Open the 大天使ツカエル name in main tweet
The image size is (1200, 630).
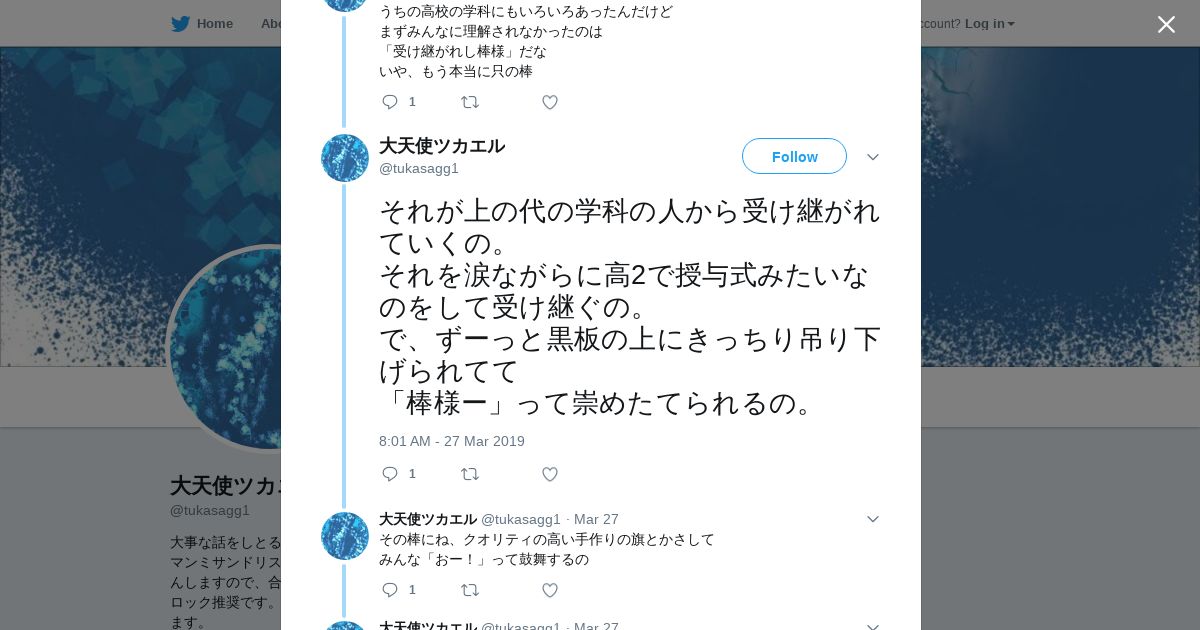[442, 146]
